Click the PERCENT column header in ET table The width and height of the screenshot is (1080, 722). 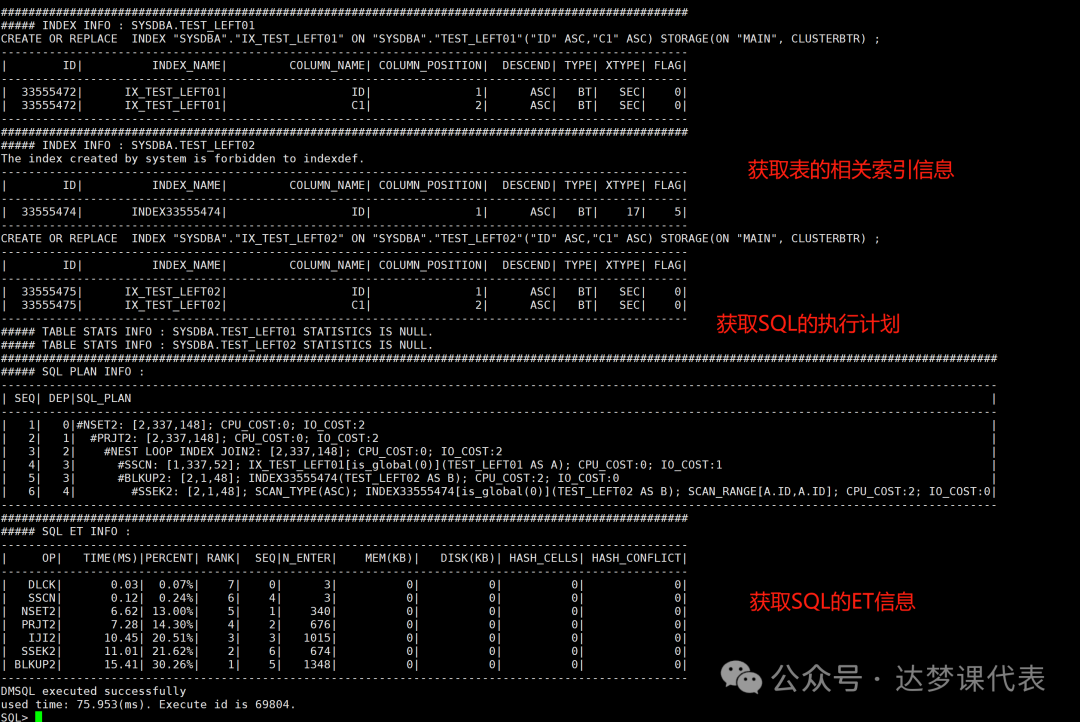(171, 558)
